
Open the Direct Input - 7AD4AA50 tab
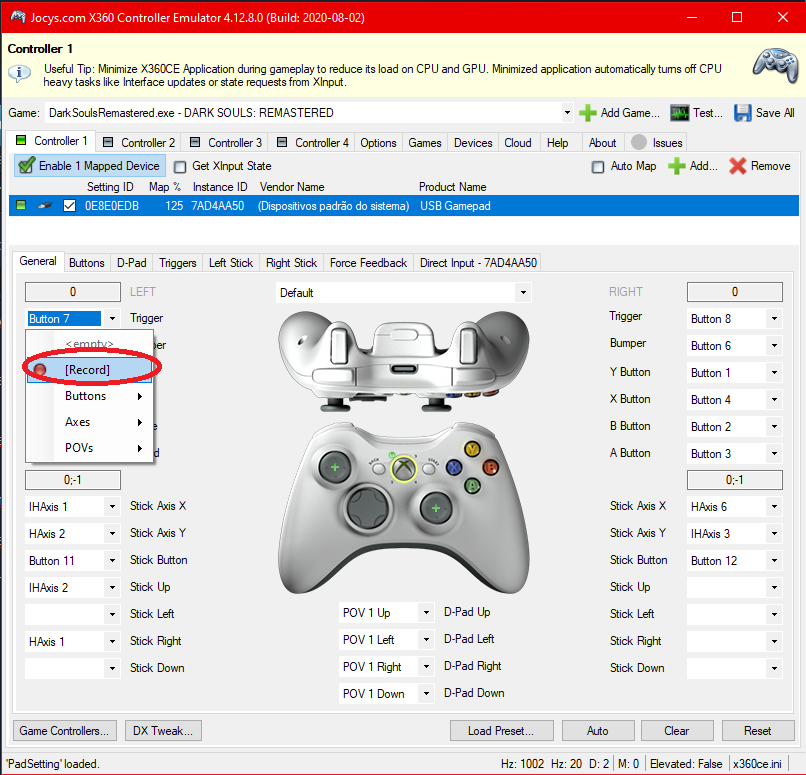tap(478, 263)
